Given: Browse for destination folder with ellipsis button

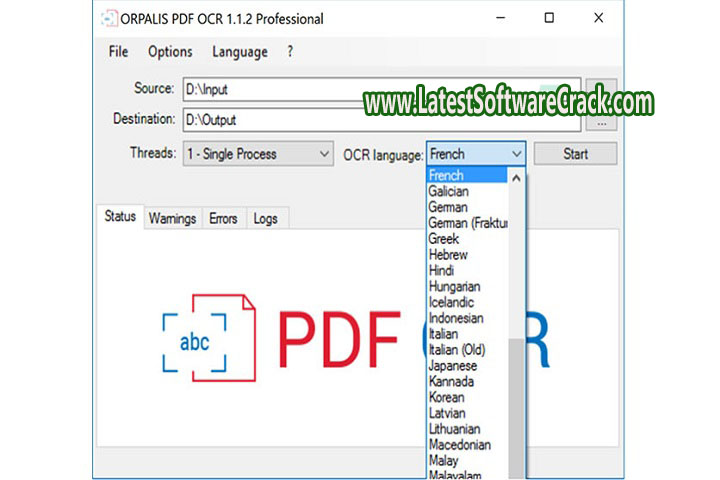Looking at the screenshot, I should (x=600, y=121).
